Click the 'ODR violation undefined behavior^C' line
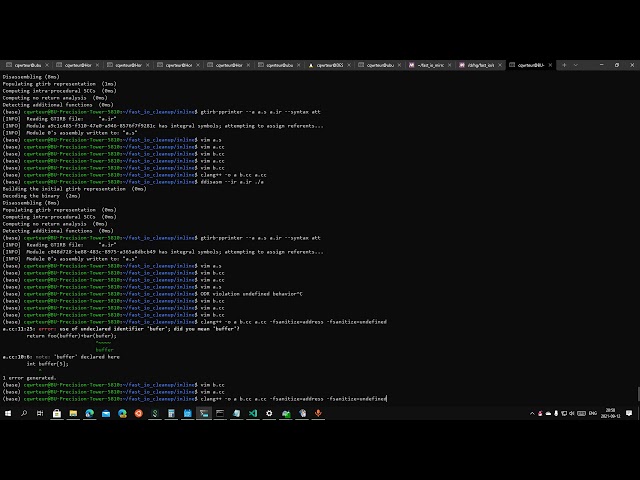 pos(251,294)
